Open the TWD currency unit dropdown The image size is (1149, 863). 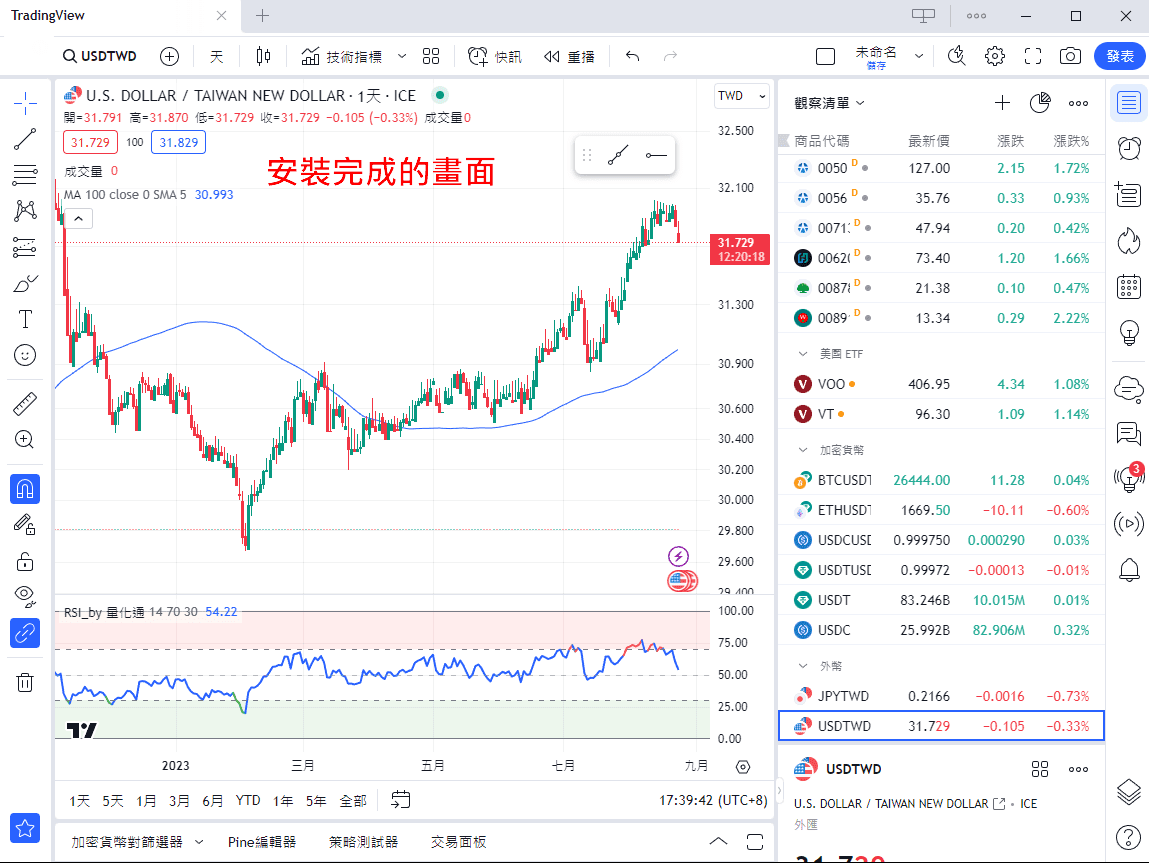[741, 95]
